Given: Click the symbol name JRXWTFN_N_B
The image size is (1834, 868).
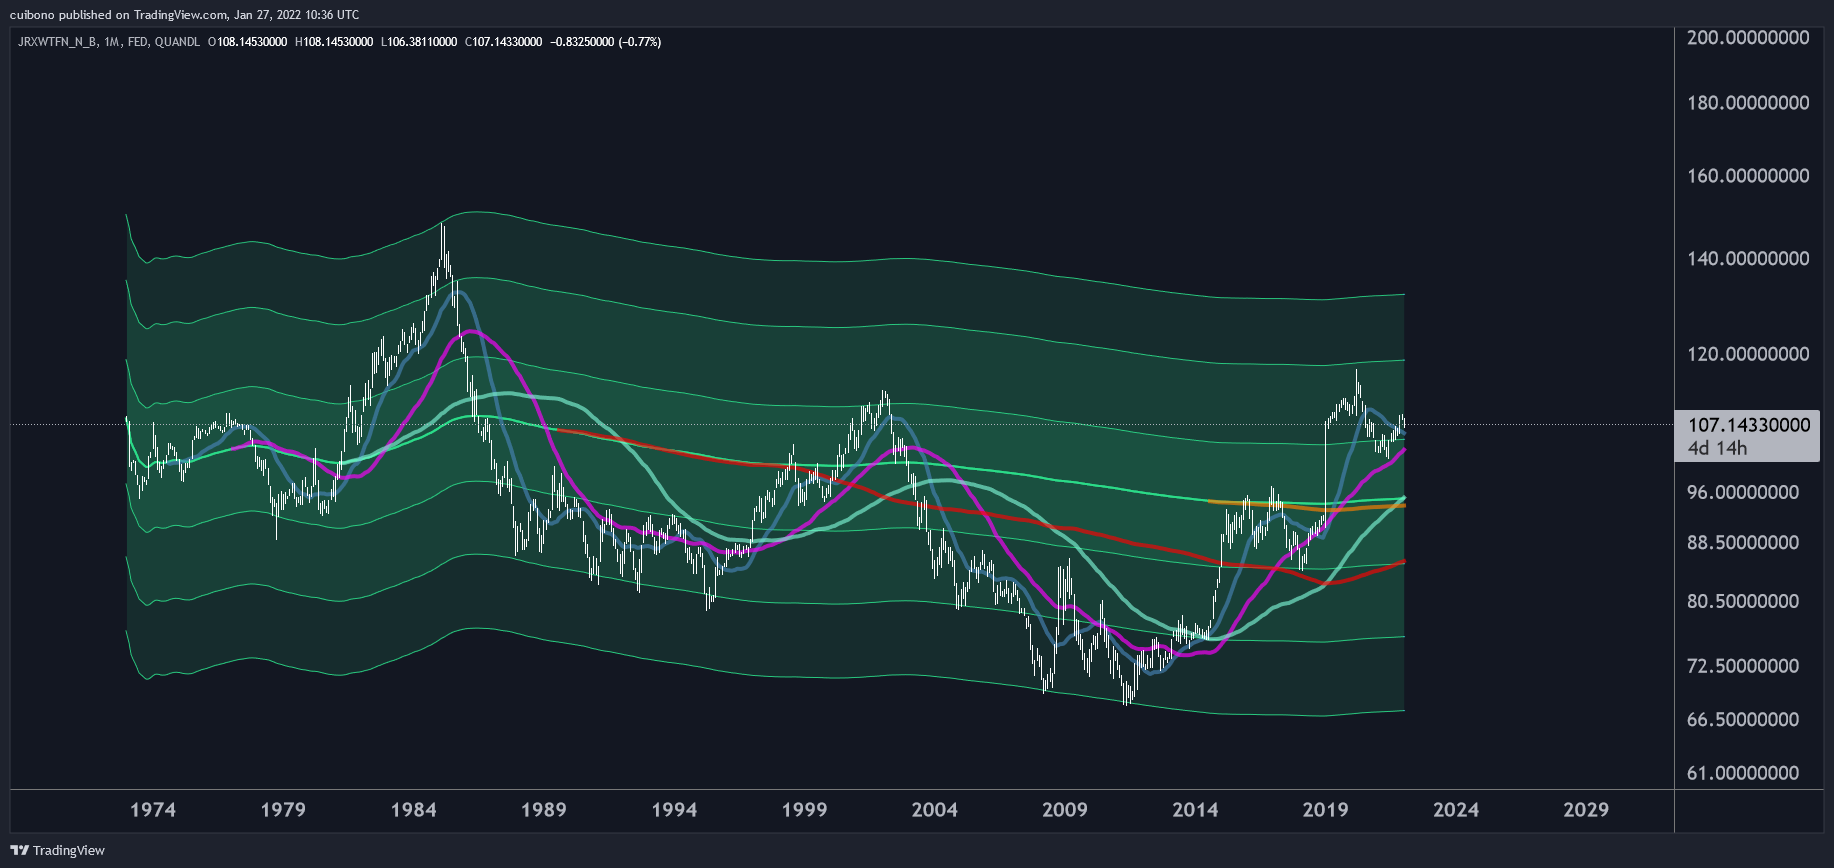Looking at the screenshot, I should (57, 42).
